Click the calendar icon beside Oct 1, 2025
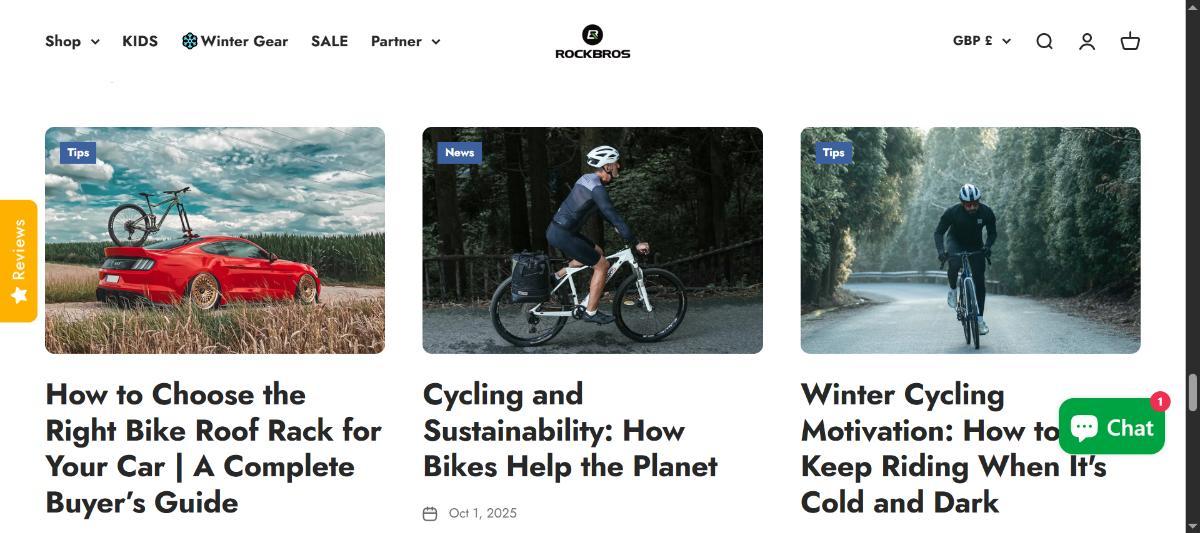Image resolution: width=1200 pixels, height=533 pixels. pyautogui.click(x=430, y=513)
